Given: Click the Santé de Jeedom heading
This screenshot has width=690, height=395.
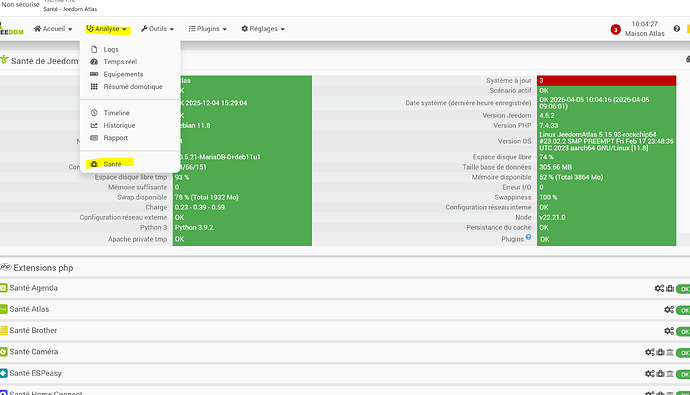Looking at the screenshot, I should 44,61.
